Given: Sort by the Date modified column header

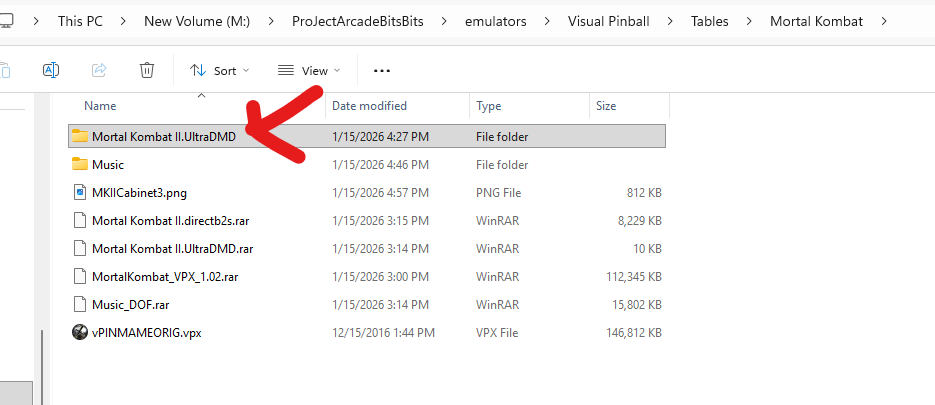Looking at the screenshot, I should pyautogui.click(x=369, y=106).
